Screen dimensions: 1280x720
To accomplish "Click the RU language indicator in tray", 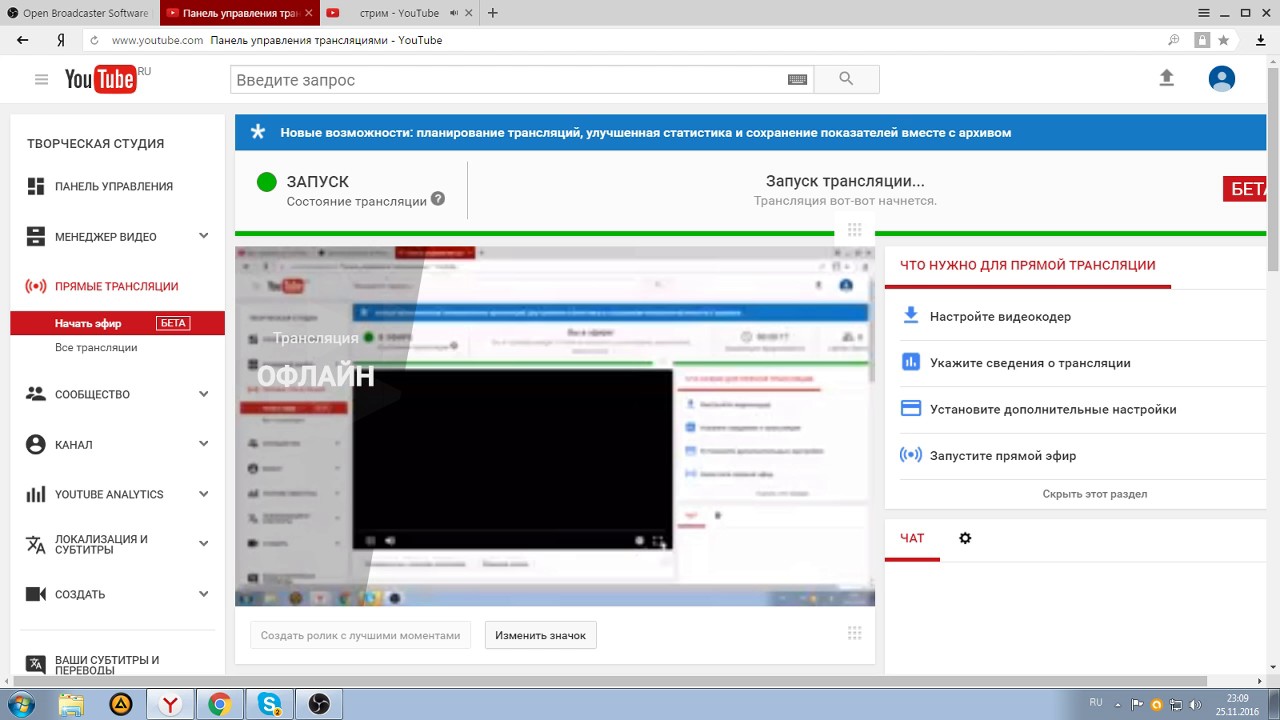I will coord(1096,703).
